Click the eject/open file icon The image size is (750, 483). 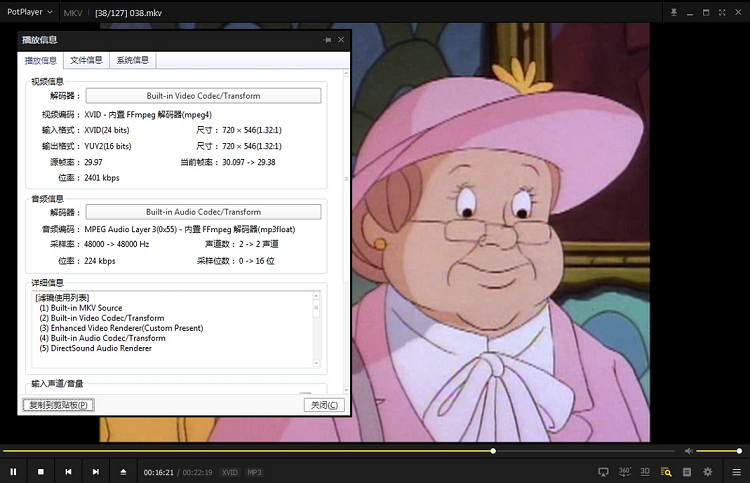pos(123,471)
